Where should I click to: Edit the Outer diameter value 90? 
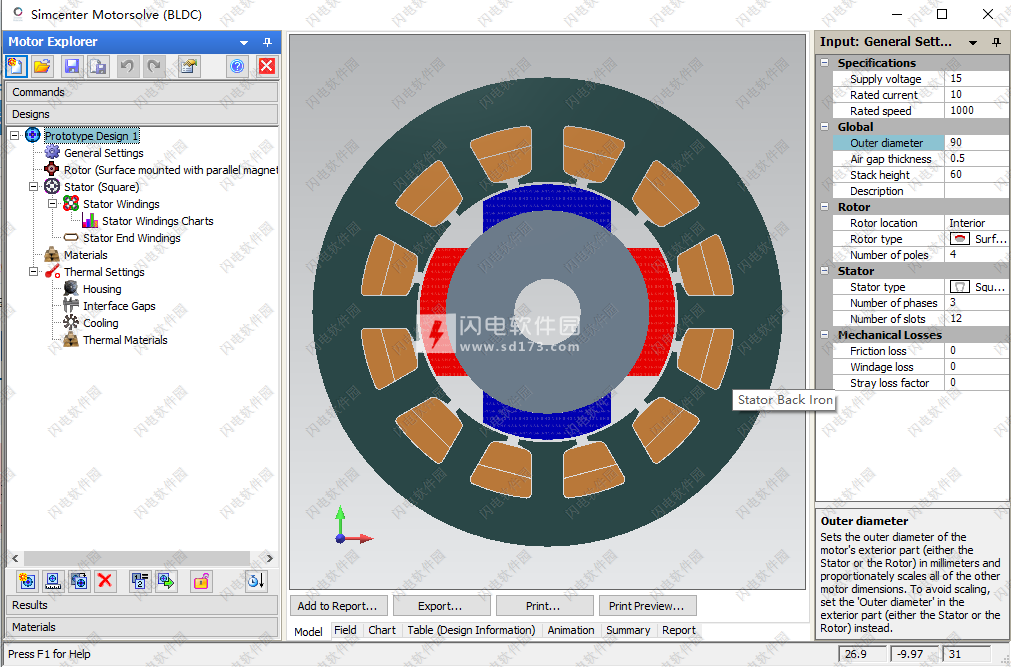tap(976, 143)
